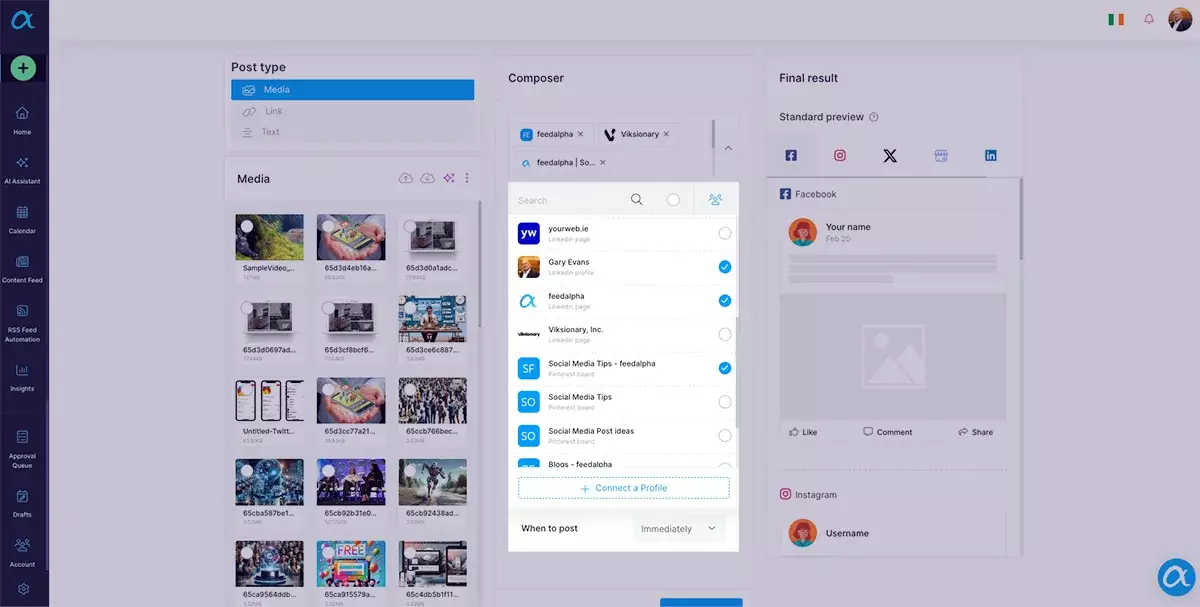The width and height of the screenshot is (1200, 607).
Task: Click the Standard preview help icon
Action: 874,117
